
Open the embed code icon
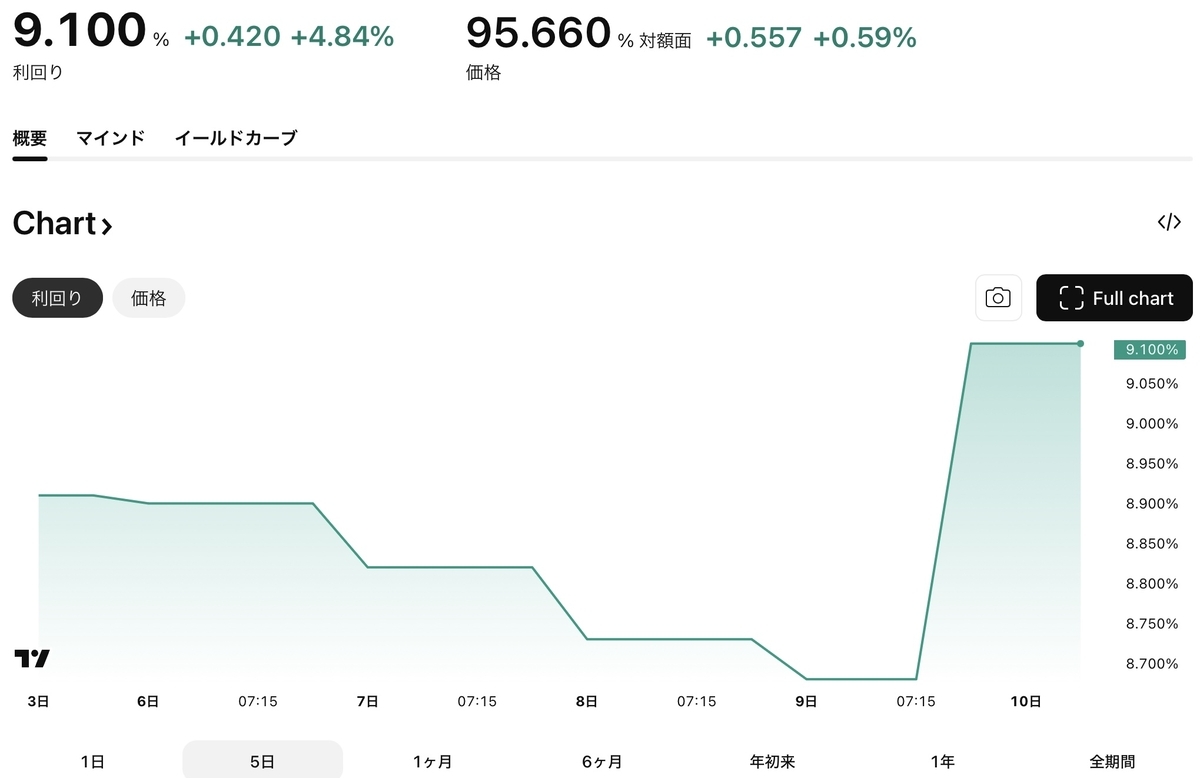(1169, 222)
